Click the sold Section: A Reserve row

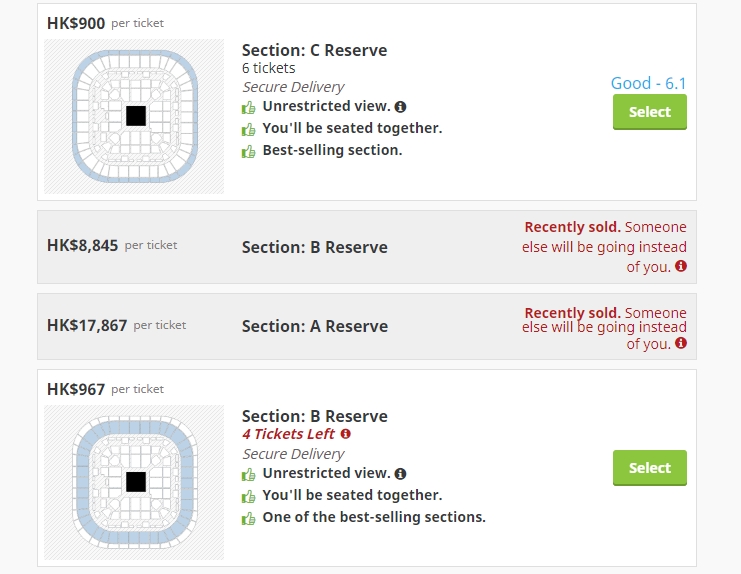(x=367, y=326)
